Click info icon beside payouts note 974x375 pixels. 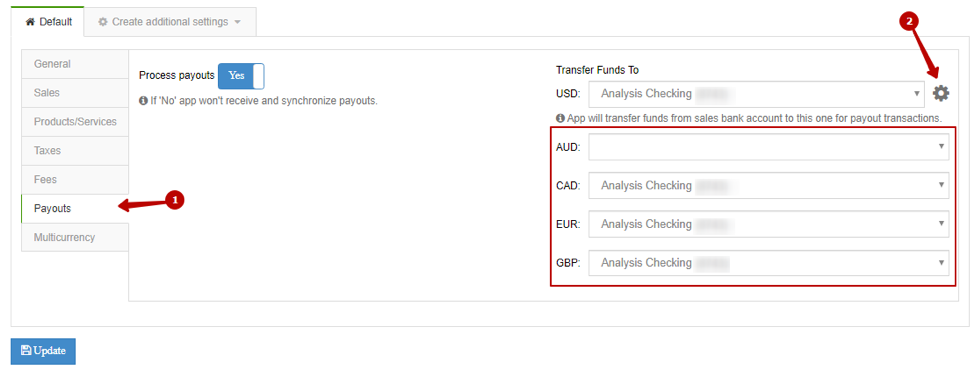143,100
